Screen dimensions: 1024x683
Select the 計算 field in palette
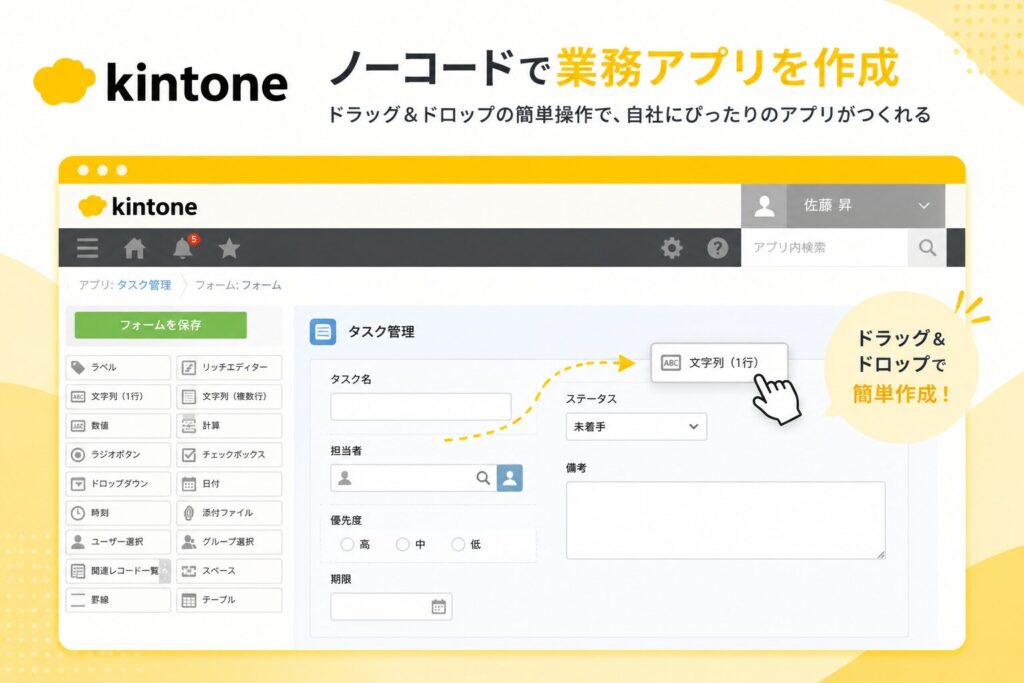click(229, 426)
